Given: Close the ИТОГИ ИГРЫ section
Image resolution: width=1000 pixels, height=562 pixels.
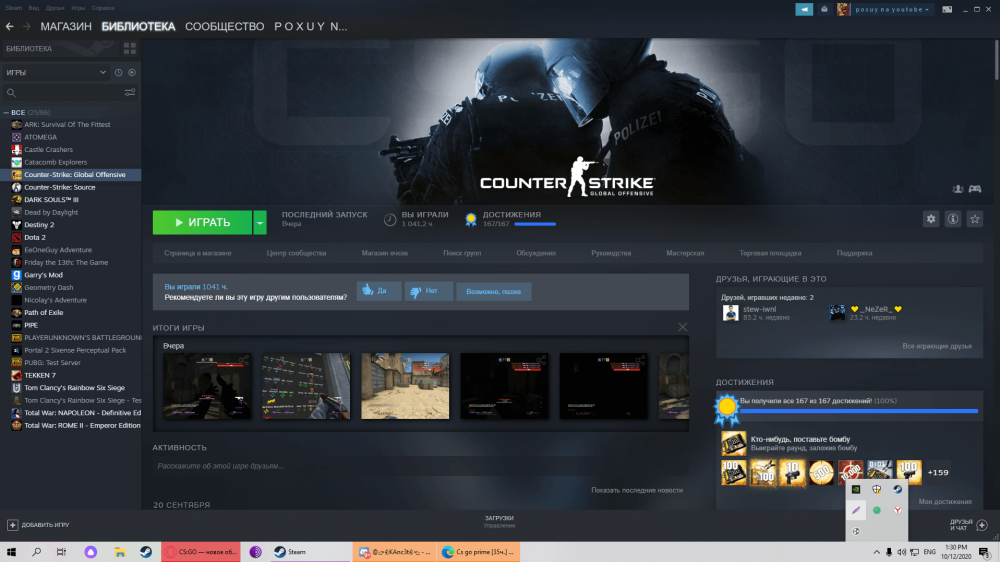Looking at the screenshot, I should point(682,327).
